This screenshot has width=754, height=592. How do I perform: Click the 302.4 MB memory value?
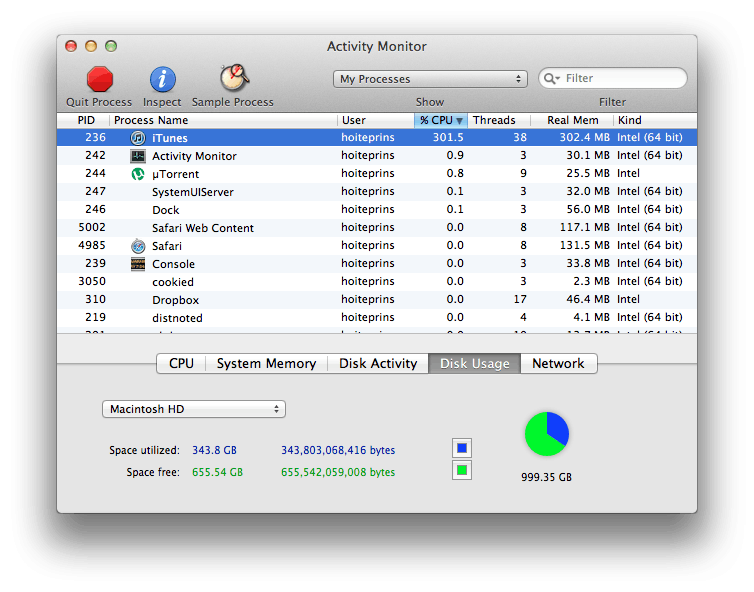[x=584, y=138]
